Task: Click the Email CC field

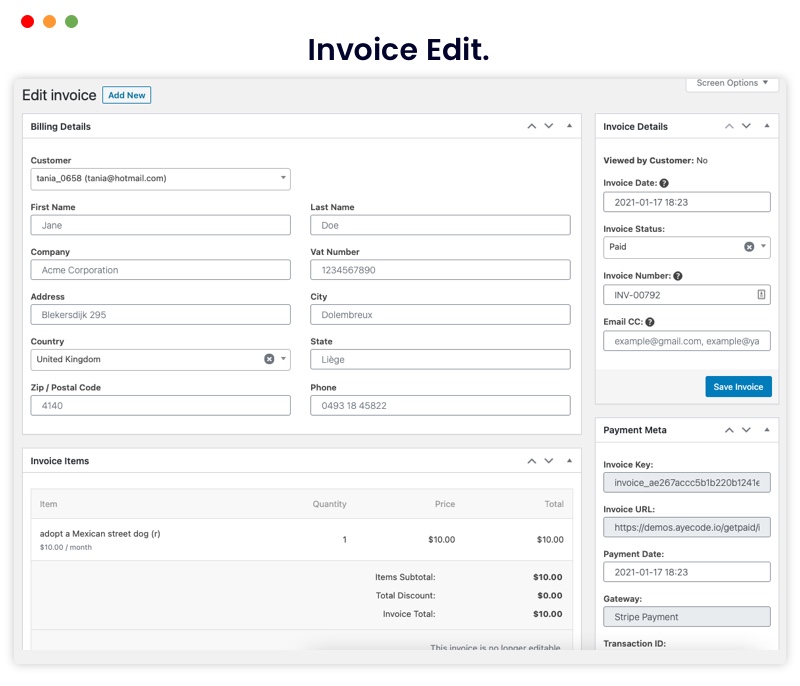Action: pos(687,341)
